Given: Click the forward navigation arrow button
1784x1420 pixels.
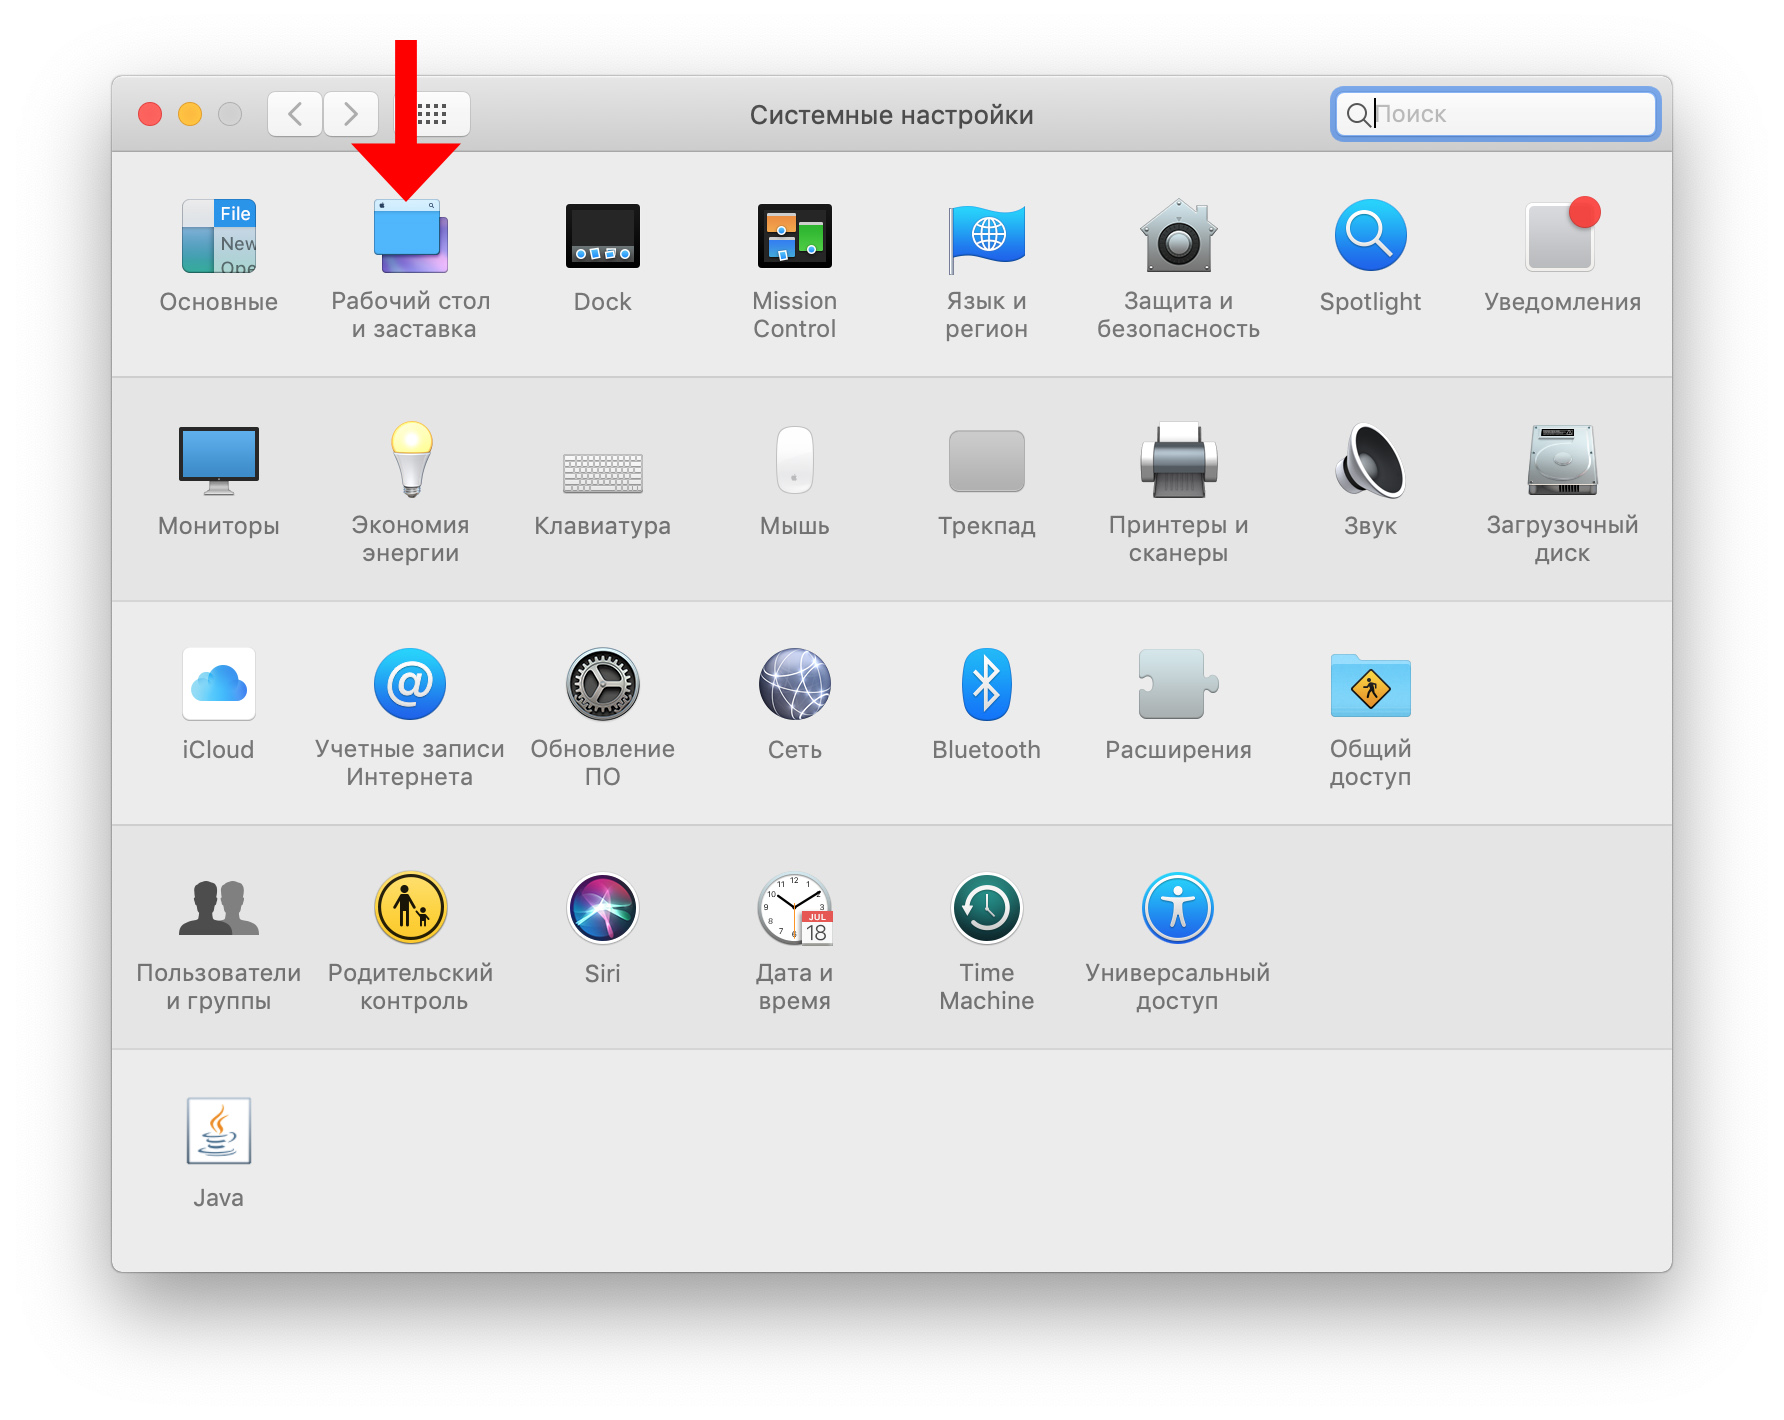Looking at the screenshot, I should pos(350,114).
